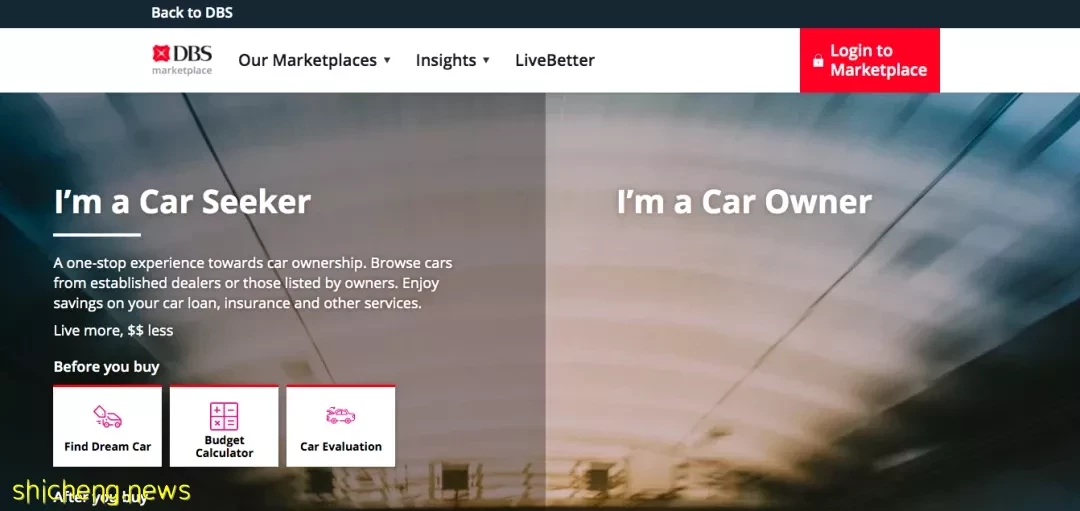Viewport: 1080px width, 511px height.
Task: Click the Find Dream Car tag icon
Action: pos(107,416)
